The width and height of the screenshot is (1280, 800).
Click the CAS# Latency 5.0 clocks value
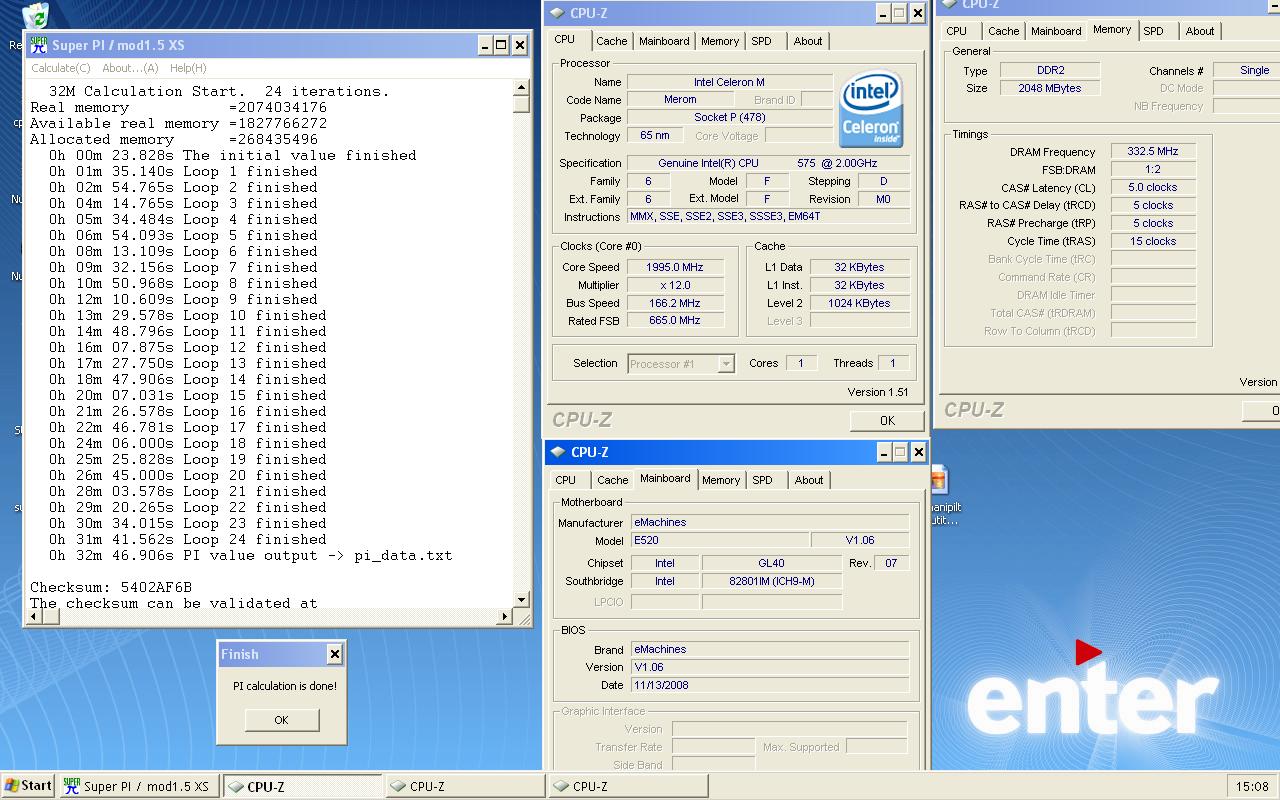[x=1153, y=188]
